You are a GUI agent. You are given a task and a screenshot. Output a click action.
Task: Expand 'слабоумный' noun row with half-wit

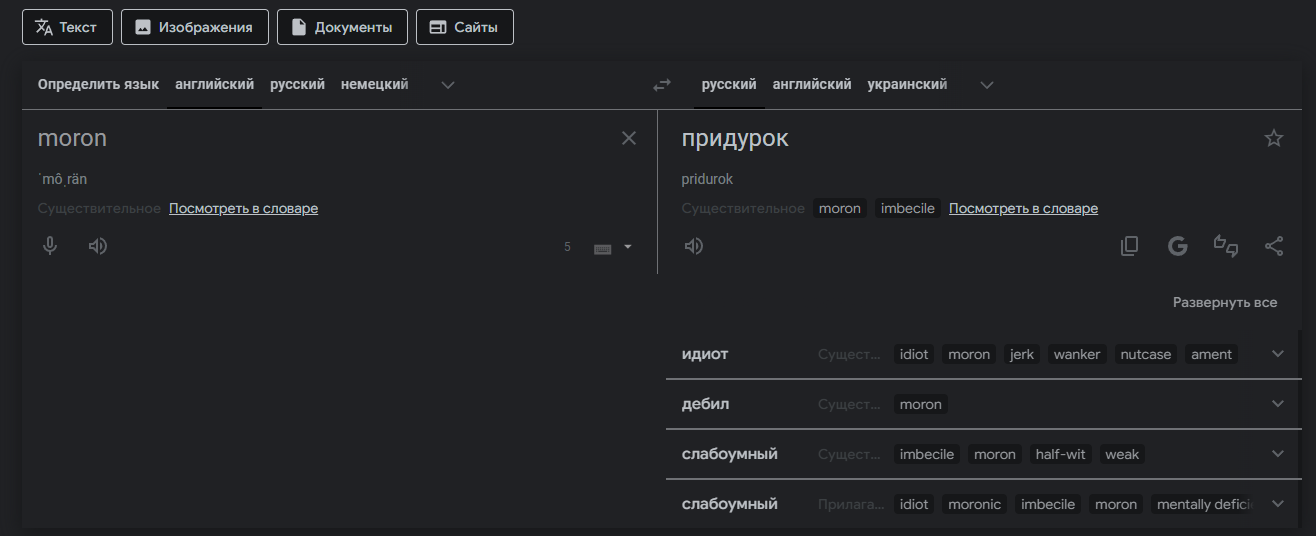tap(1278, 454)
